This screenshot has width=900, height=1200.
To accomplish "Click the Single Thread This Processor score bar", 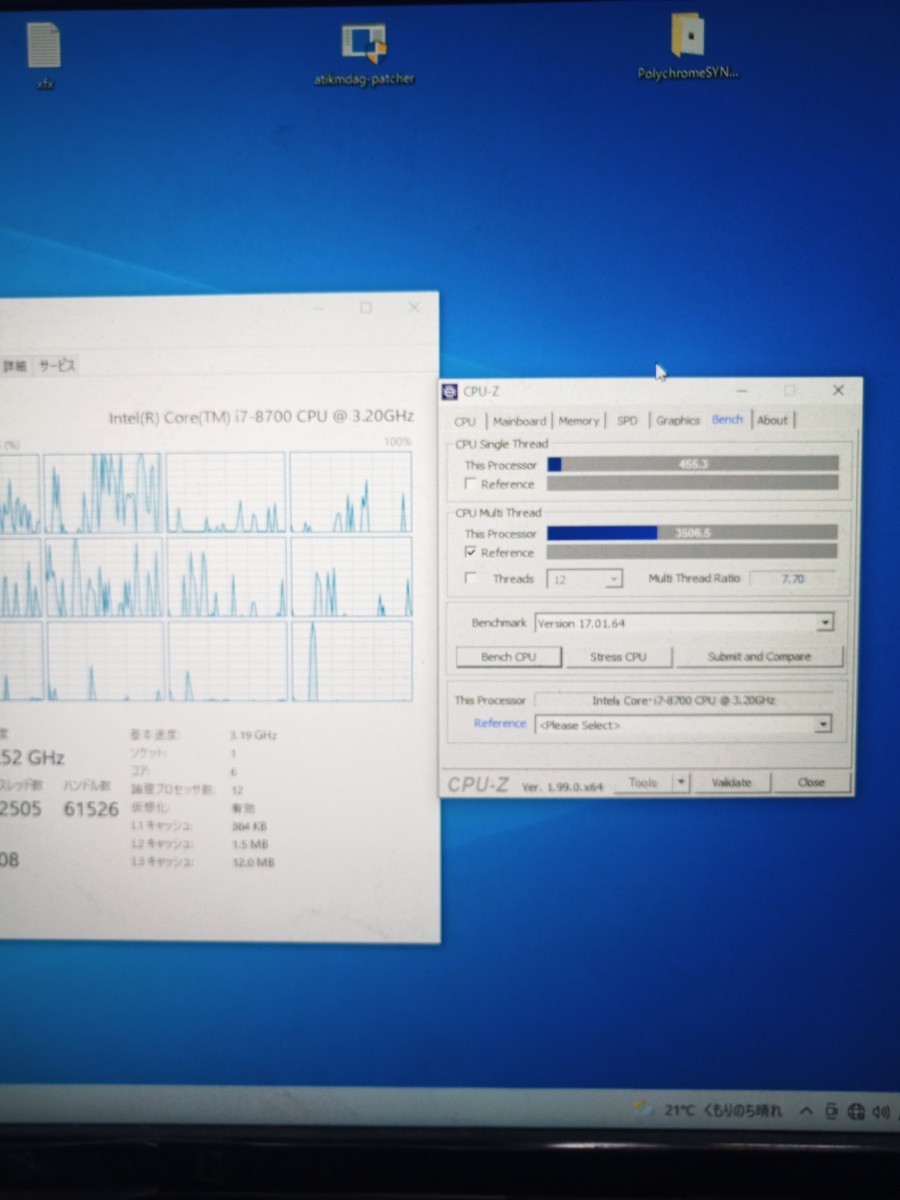I will click(692, 464).
